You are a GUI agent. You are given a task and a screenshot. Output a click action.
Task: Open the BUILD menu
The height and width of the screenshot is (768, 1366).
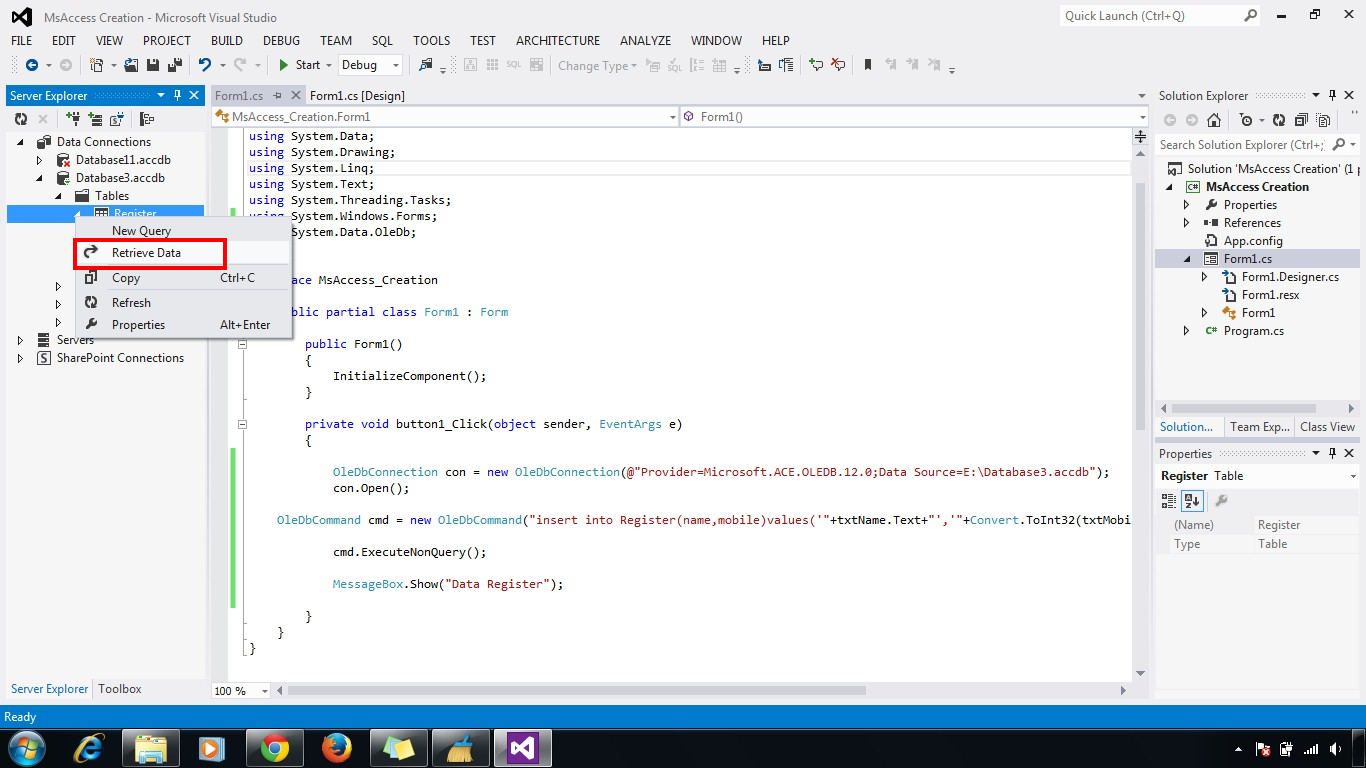tap(227, 41)
